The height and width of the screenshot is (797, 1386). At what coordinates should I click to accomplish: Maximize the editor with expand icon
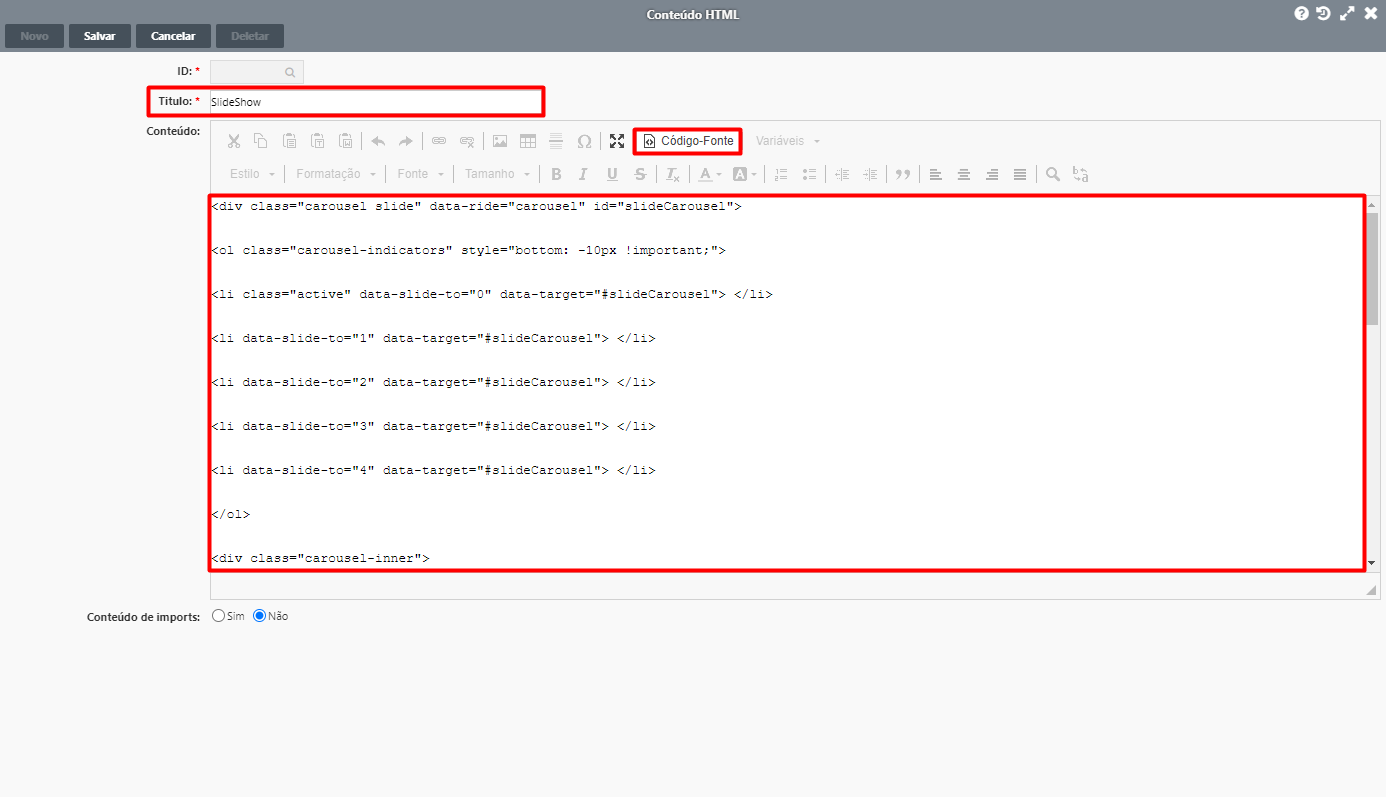point(617,141)
